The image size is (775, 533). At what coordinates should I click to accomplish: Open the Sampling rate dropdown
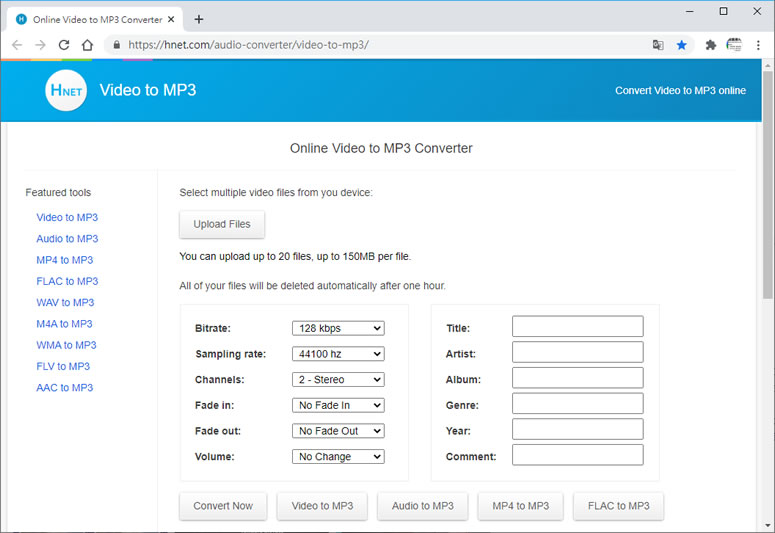(338, 354)
